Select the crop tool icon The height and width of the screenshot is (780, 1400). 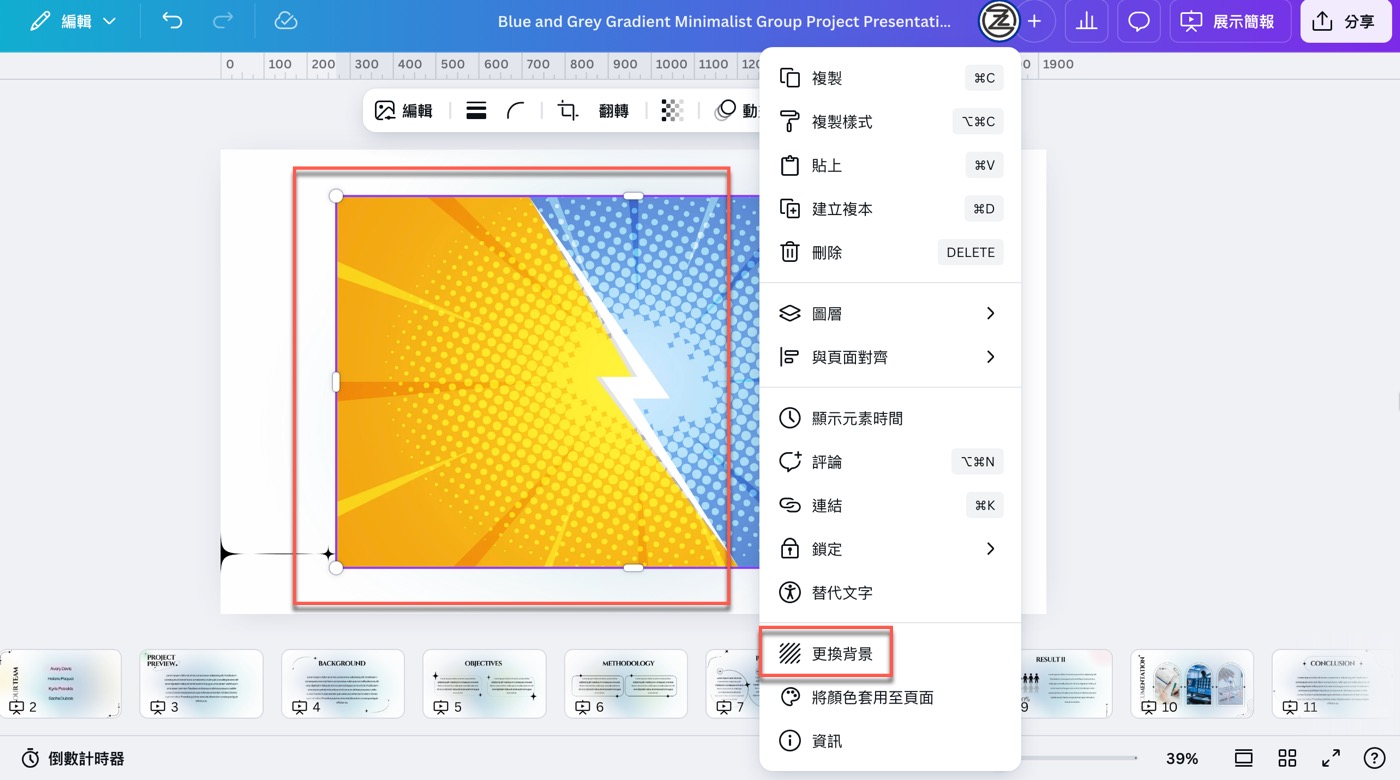pyautogui.click(x=568, y=111)
